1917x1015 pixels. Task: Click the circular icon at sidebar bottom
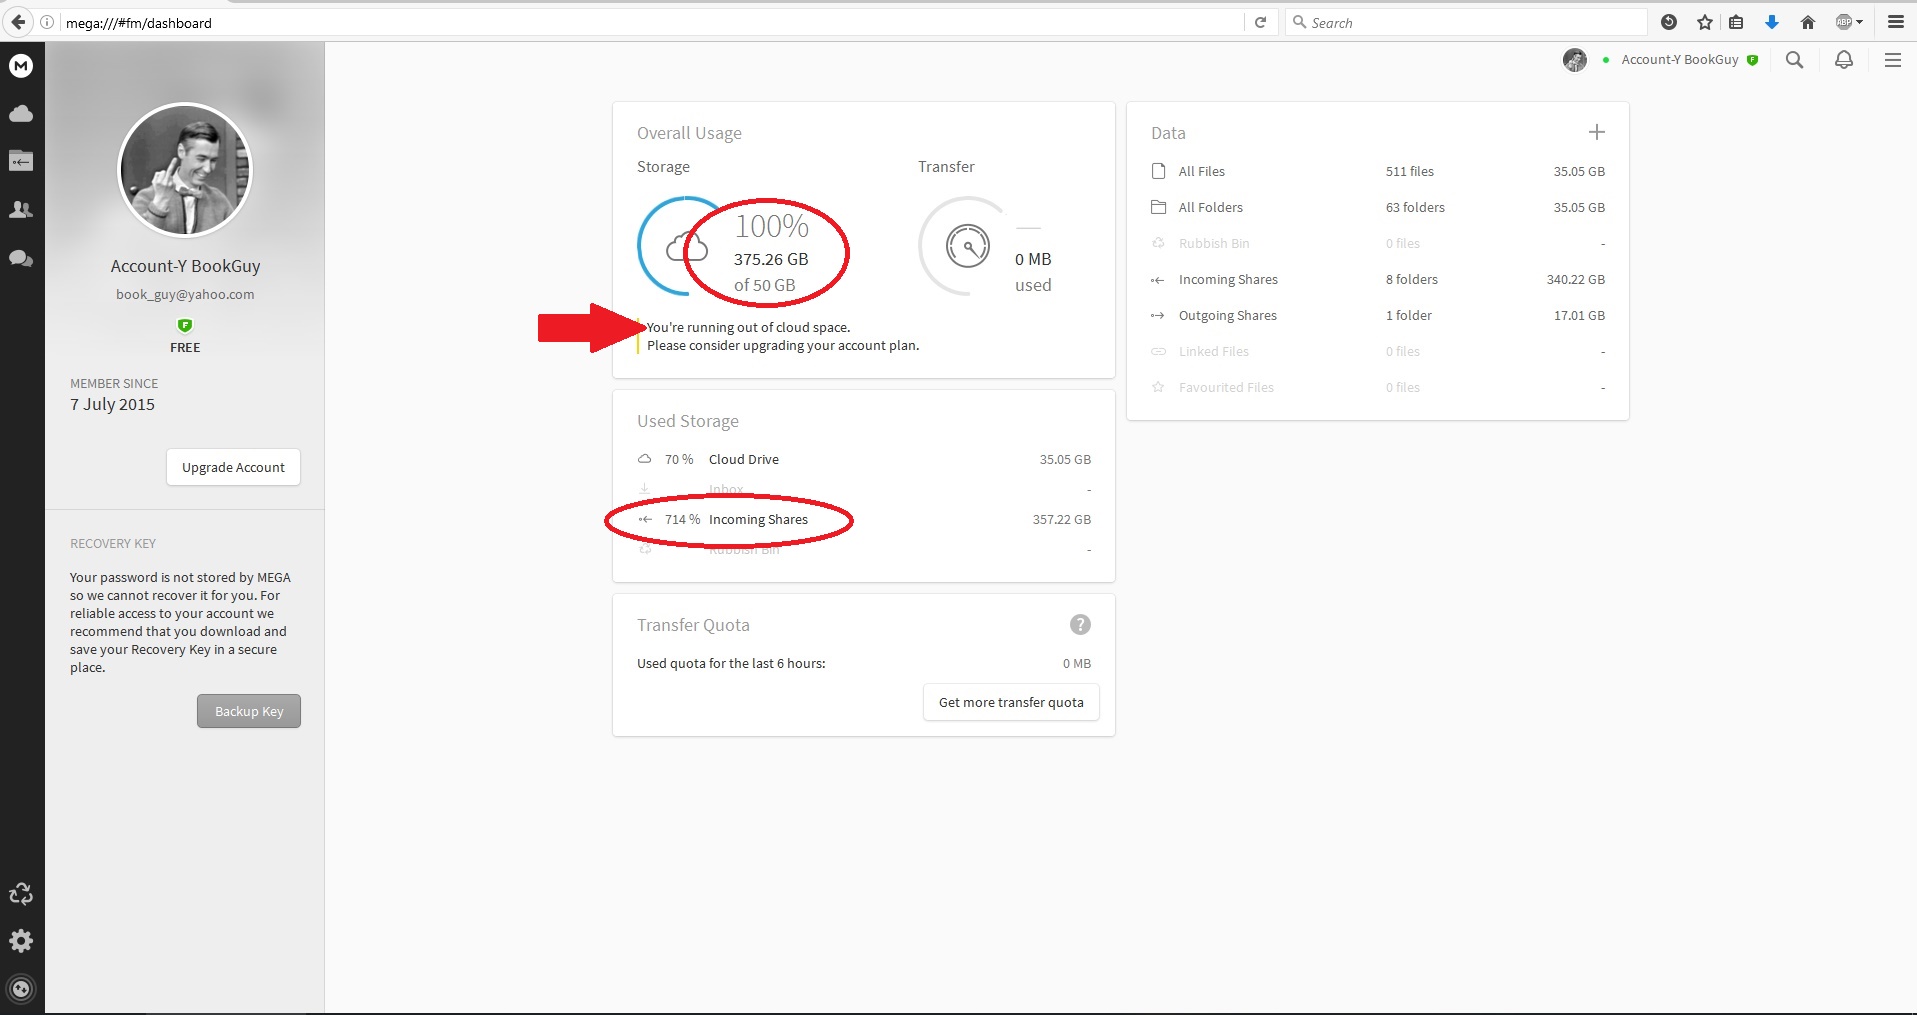21,989
